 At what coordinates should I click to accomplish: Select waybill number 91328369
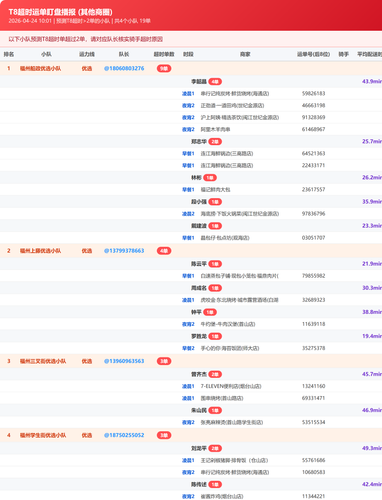(x=313, y=118)
